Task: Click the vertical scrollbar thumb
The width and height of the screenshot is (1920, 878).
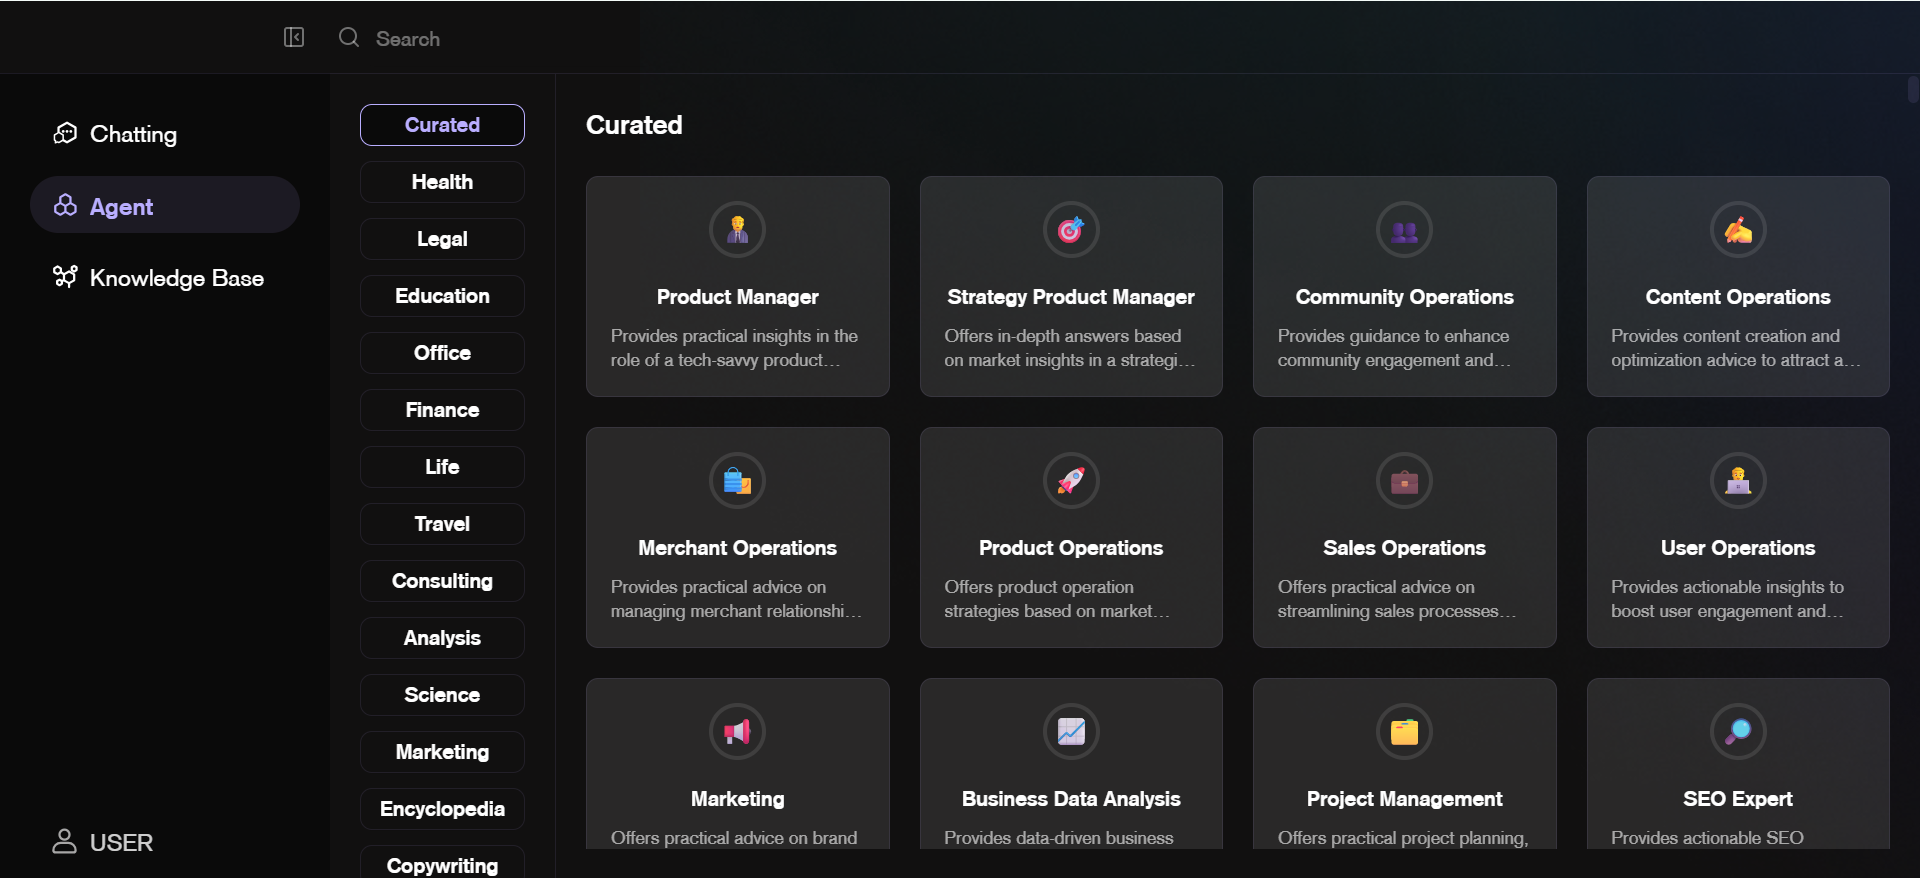Action: coord(1912,90)
